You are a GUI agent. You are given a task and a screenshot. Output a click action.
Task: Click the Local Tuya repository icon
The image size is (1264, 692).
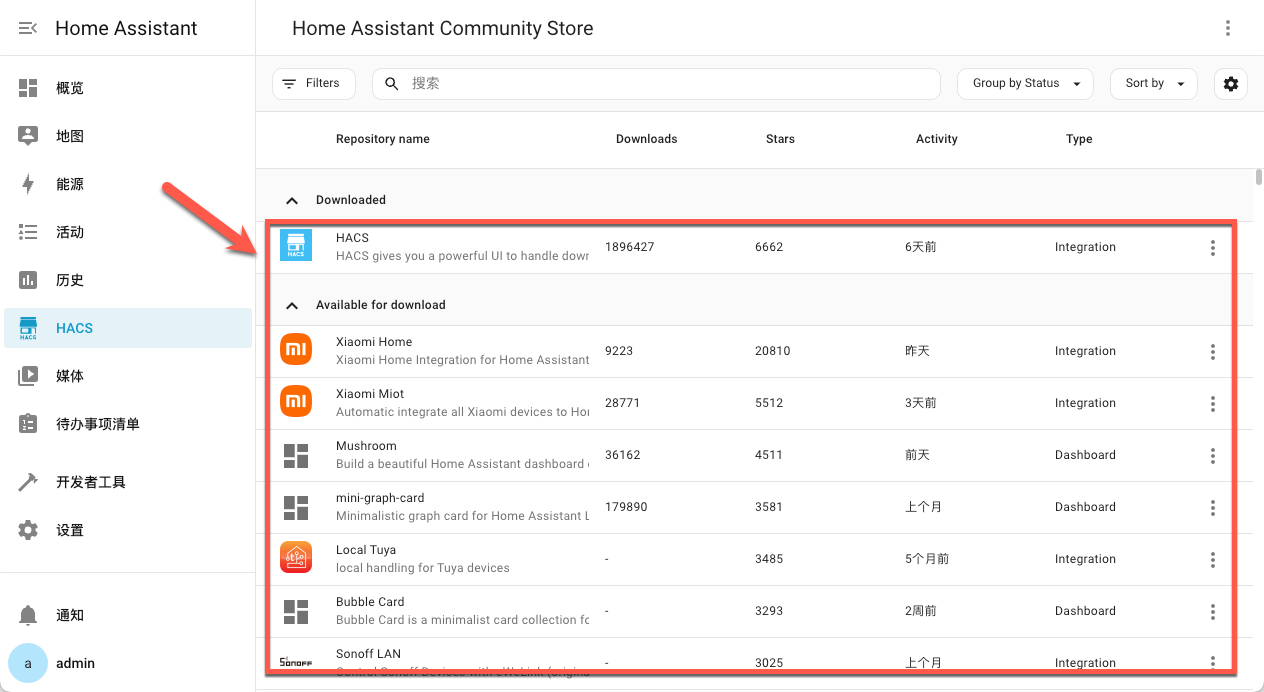pyautogui.click(x=296, y=557)
